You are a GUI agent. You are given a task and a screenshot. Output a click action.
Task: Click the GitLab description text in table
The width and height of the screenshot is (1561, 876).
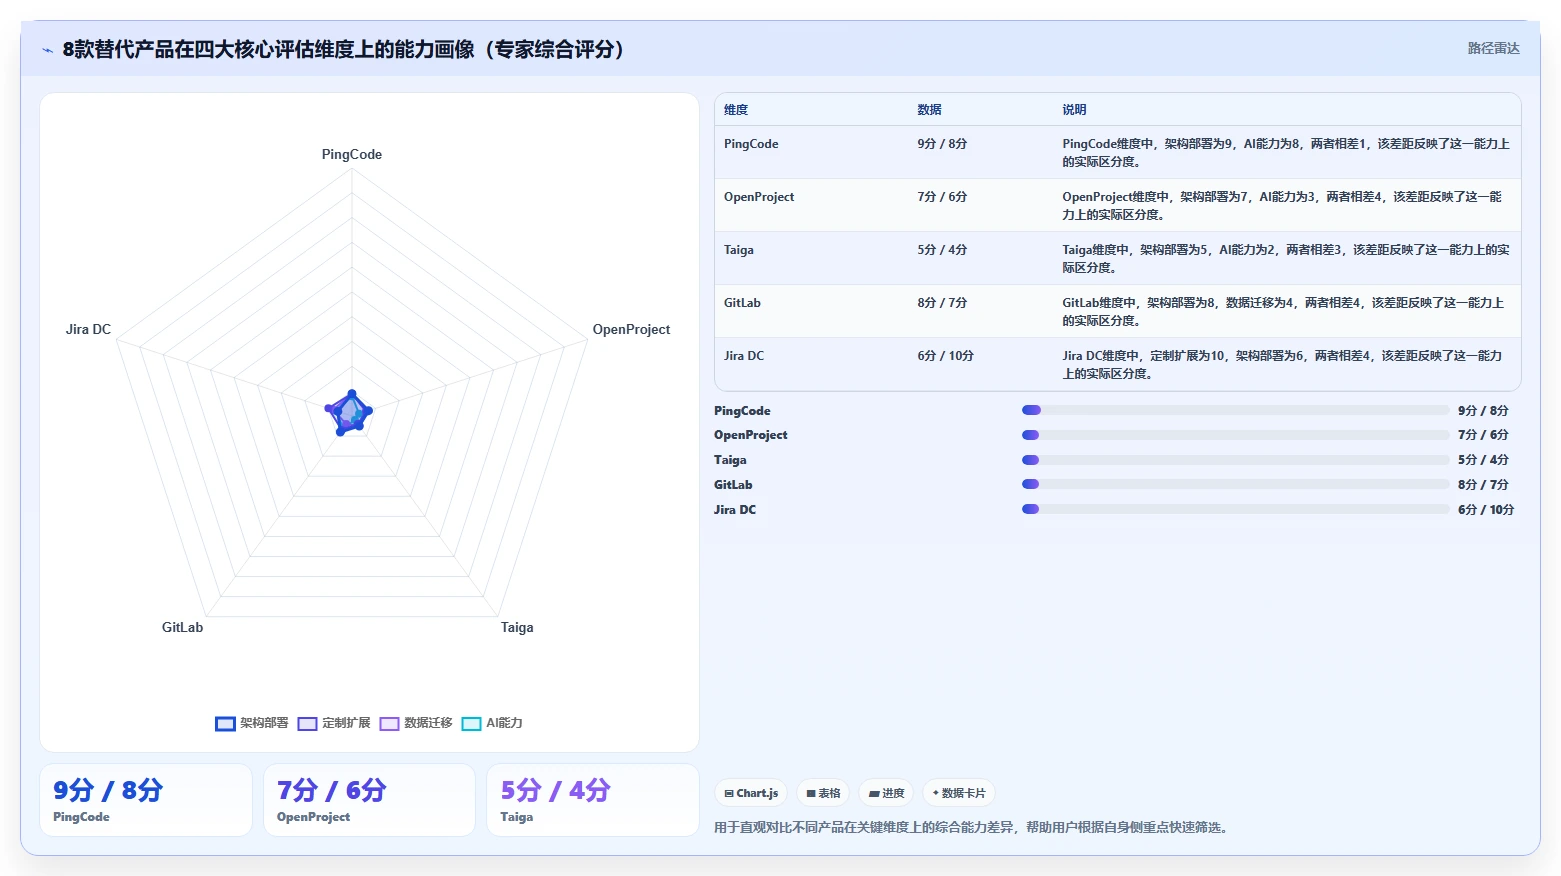(1283, 311)
